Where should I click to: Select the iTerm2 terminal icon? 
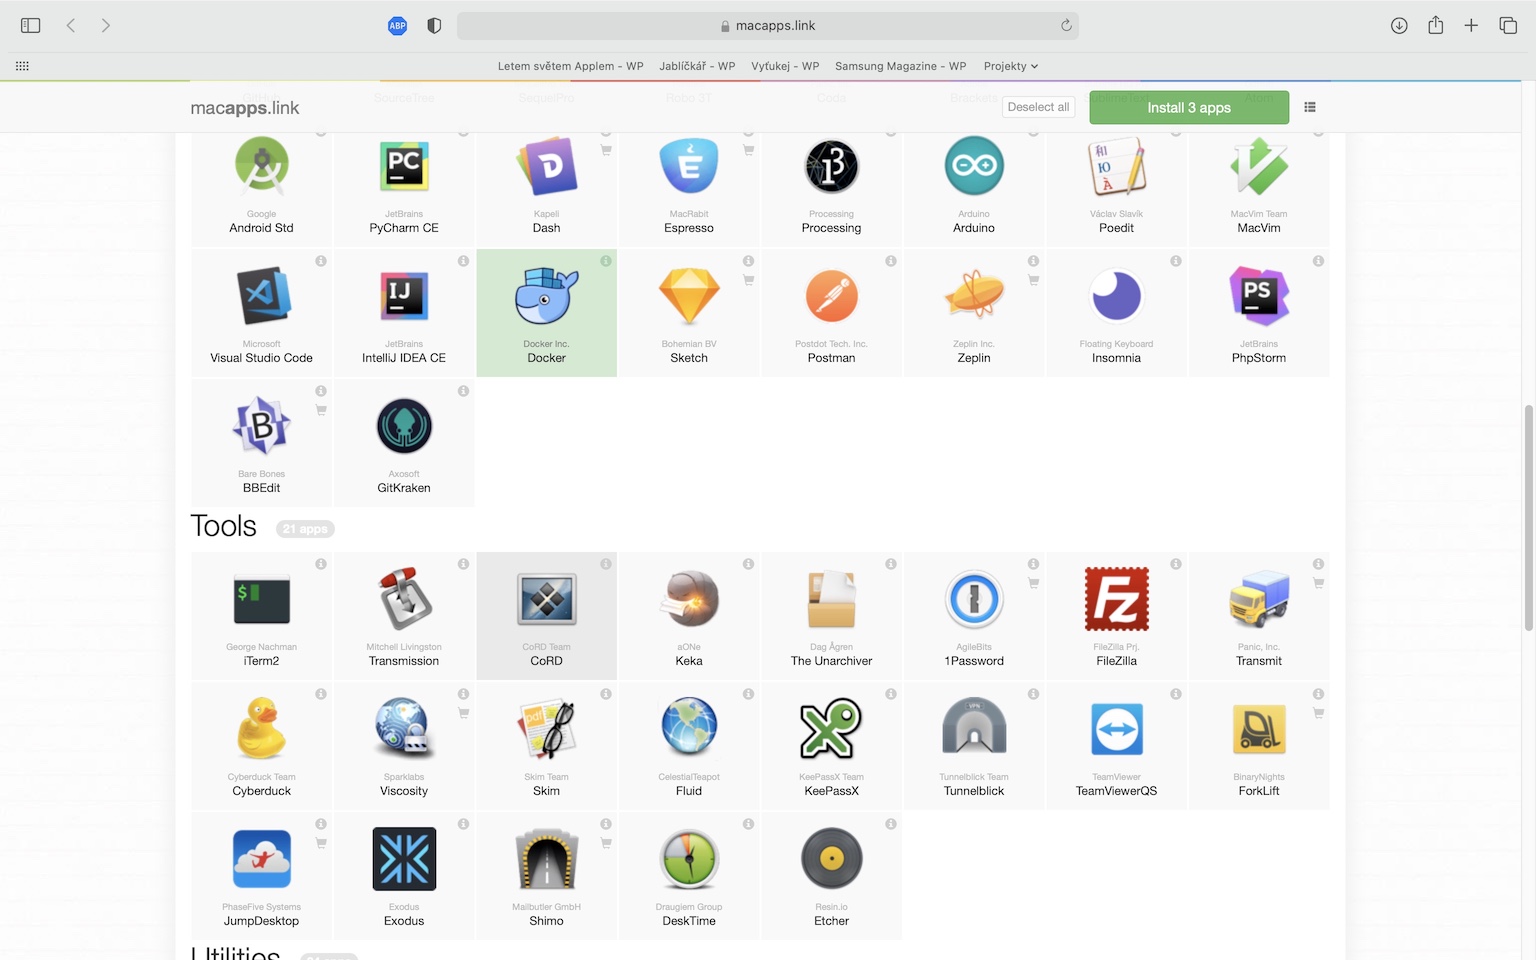pos(262,599)
